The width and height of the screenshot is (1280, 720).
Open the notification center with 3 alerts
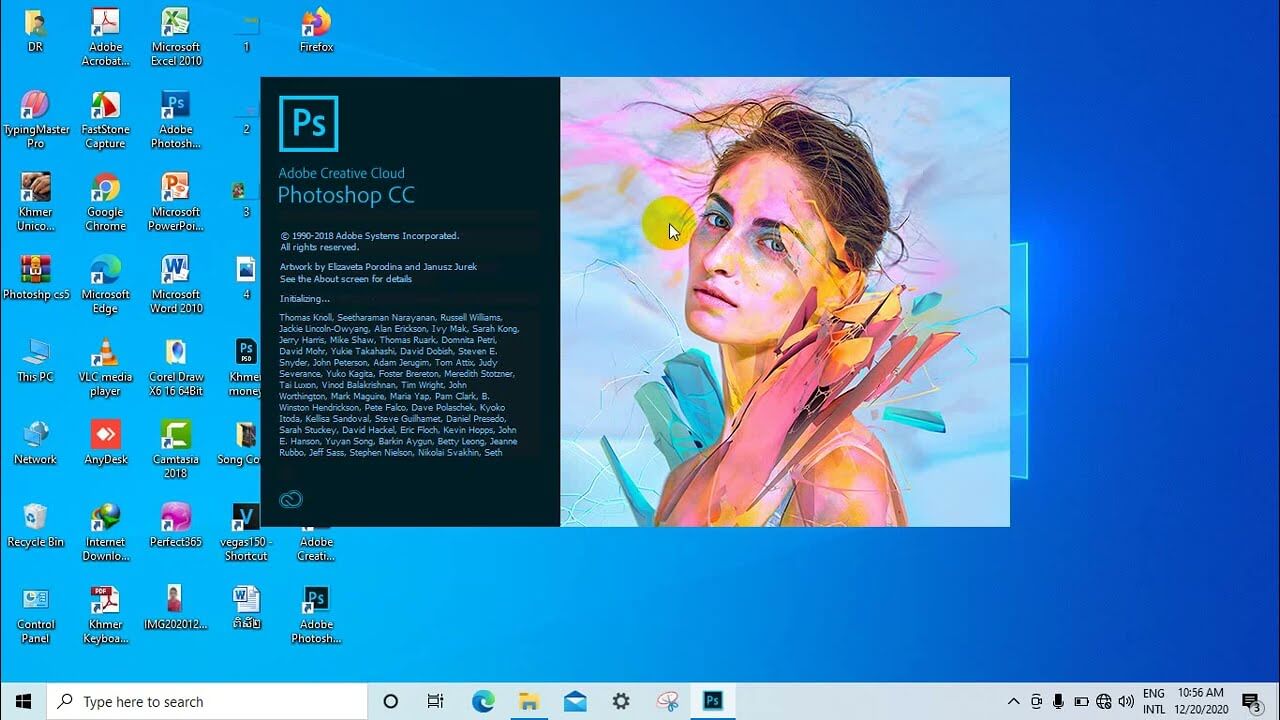pyautogui.click(x=1251, y=701)
